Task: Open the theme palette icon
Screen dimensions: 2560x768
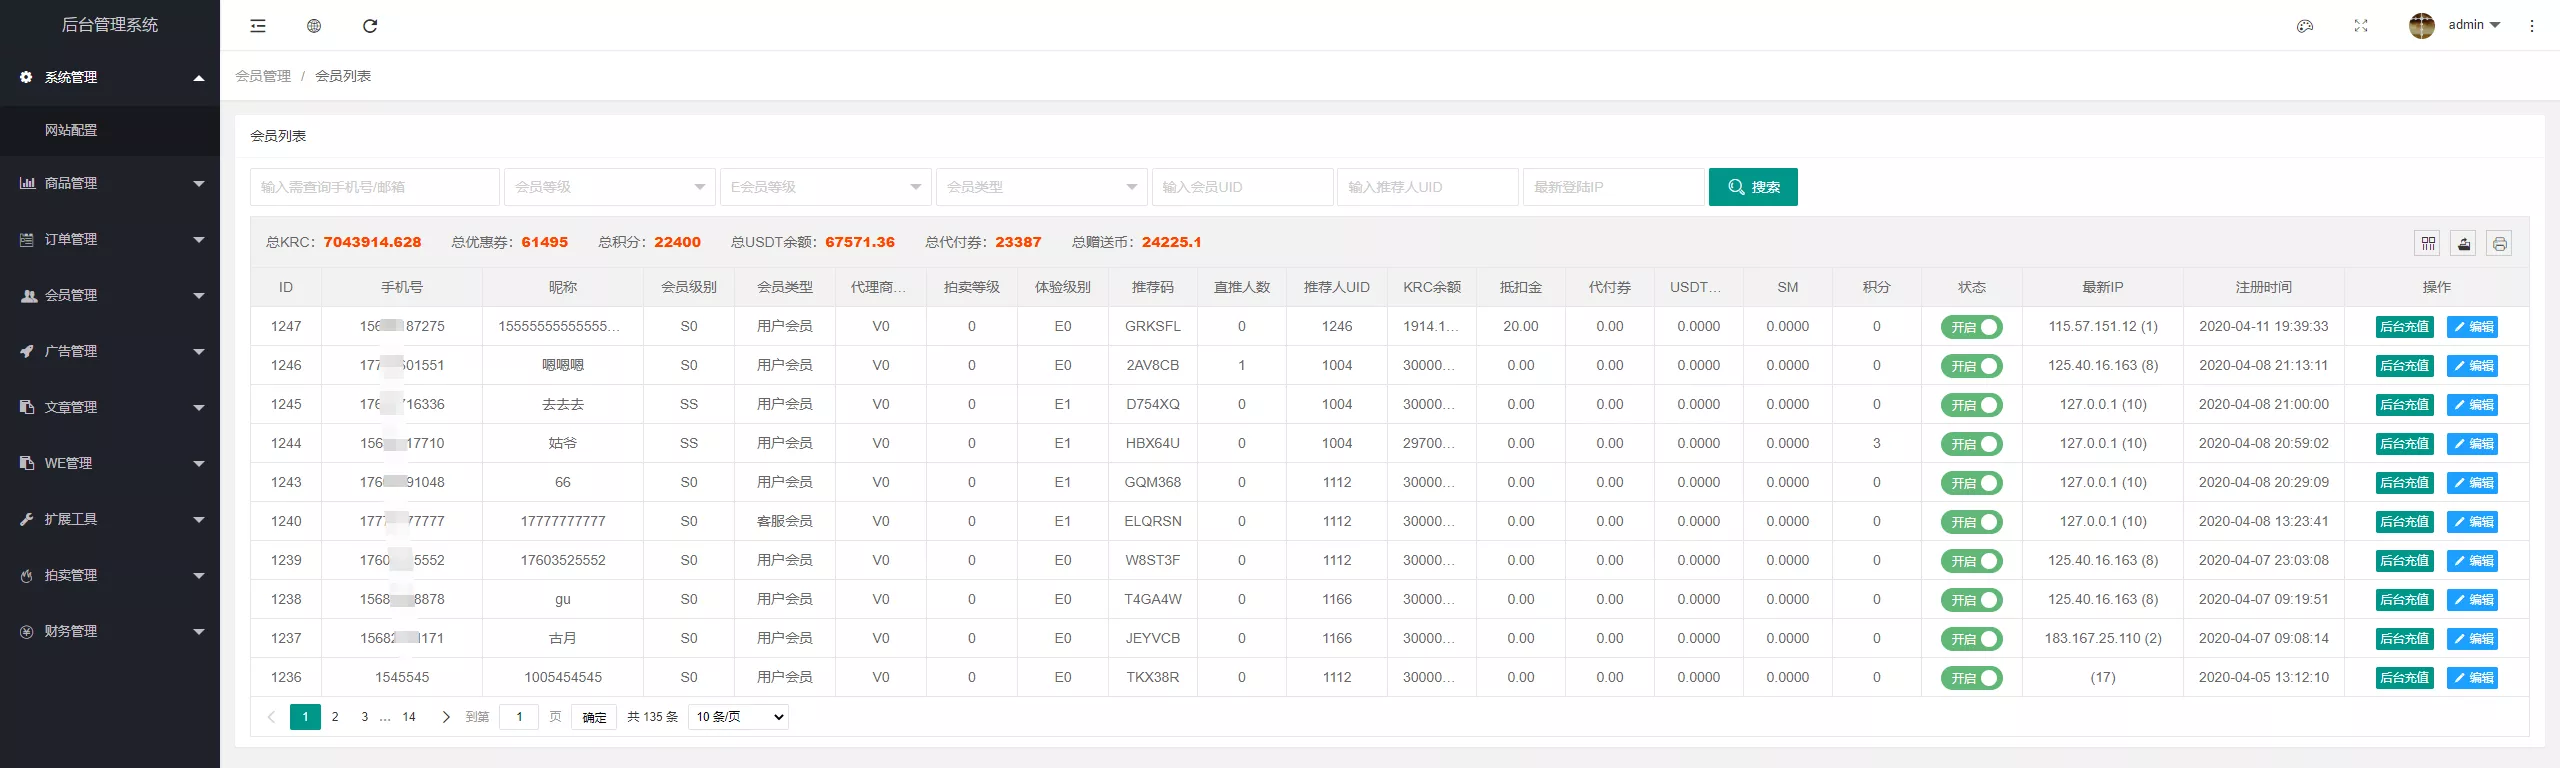Action: click(2305, 26)
